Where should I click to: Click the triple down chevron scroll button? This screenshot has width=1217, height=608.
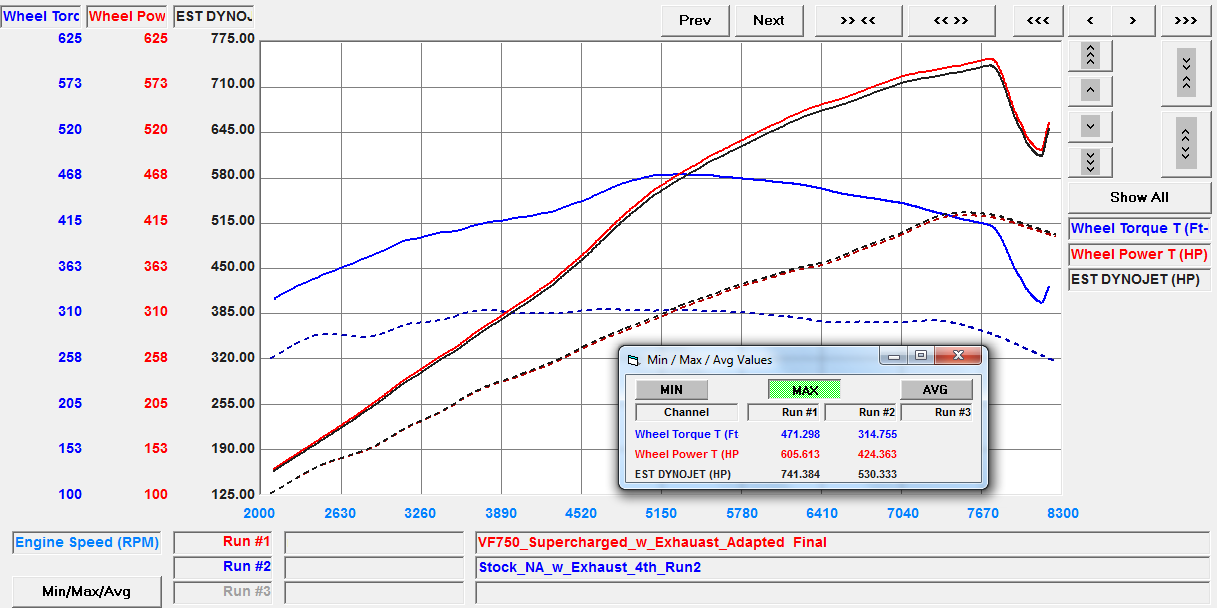(x=1090, y=161)
